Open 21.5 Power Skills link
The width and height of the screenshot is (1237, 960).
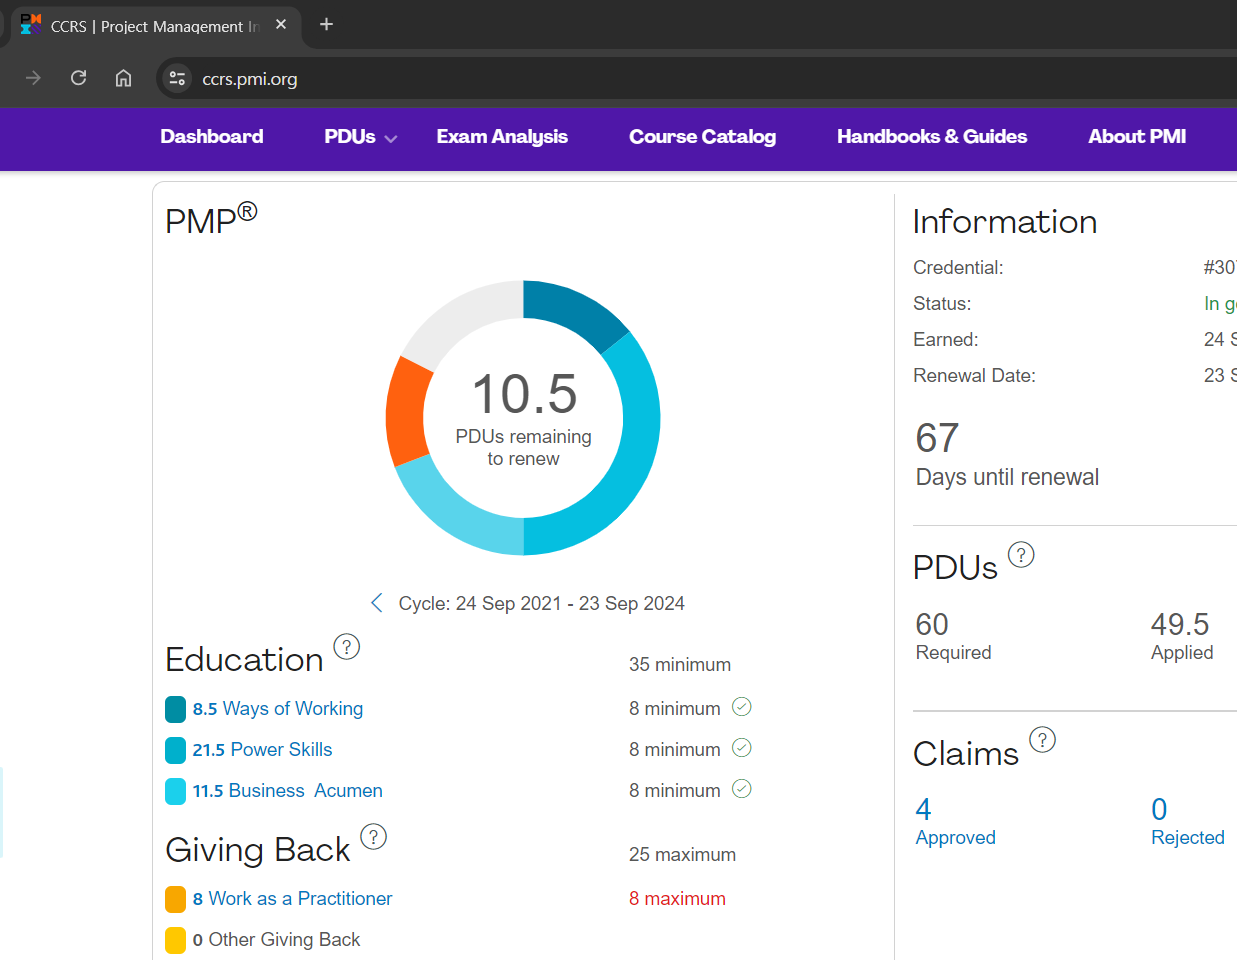(x=262, y=750)
